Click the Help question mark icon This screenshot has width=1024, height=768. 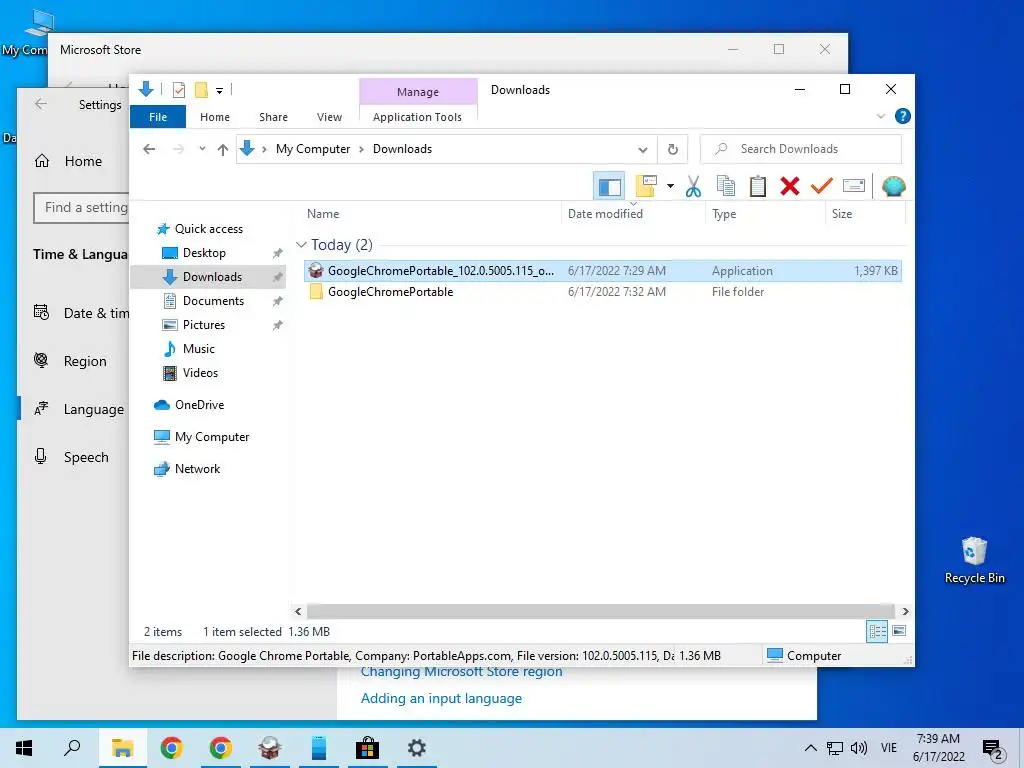click(903, 116)
